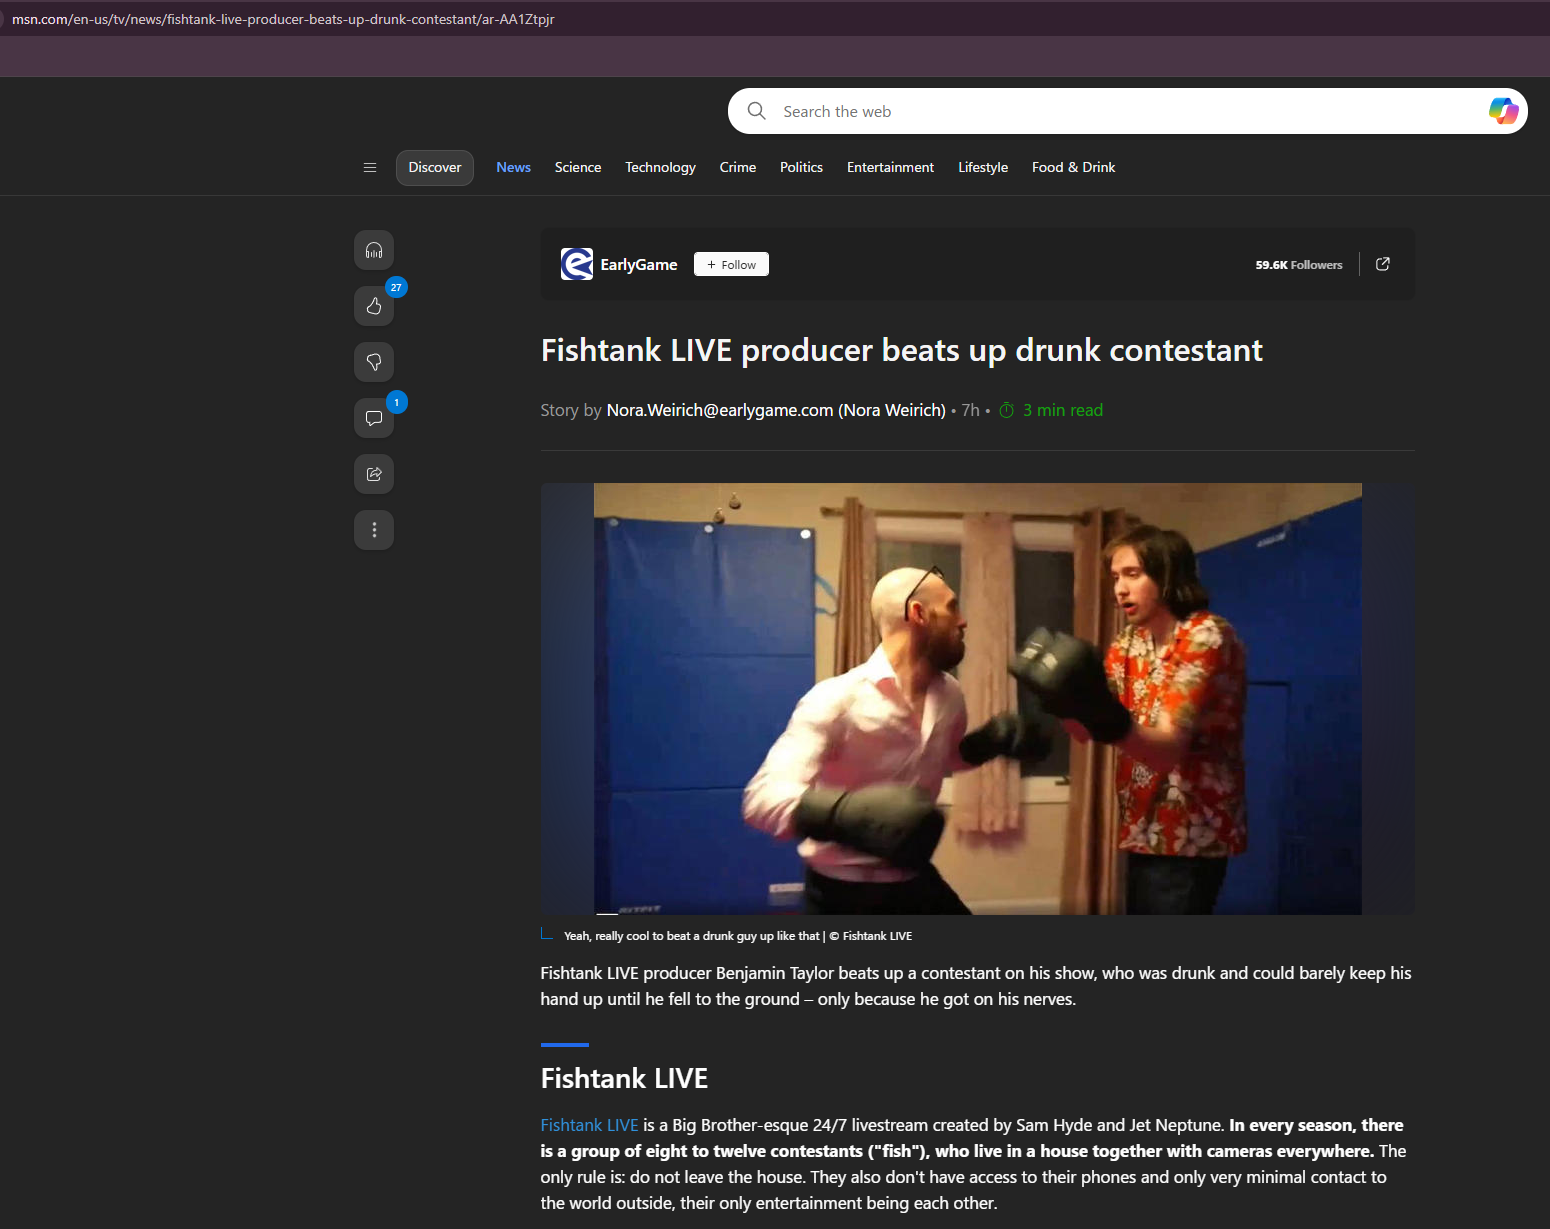The image size is (1550, 1229).
Task: Open Copilot from the search bar icon
Action: coord(1503,111)
